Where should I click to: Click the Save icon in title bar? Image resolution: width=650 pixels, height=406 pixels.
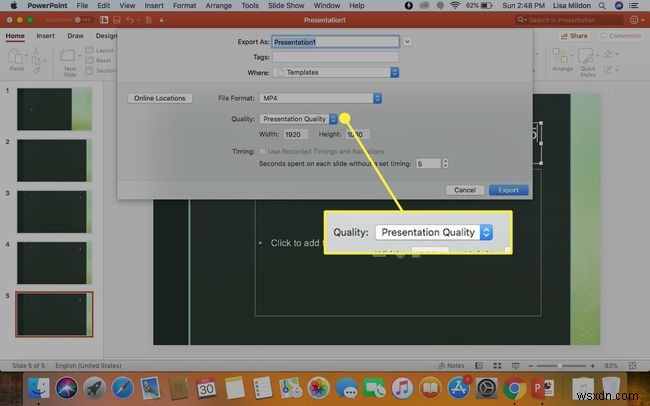coord(117,20)
